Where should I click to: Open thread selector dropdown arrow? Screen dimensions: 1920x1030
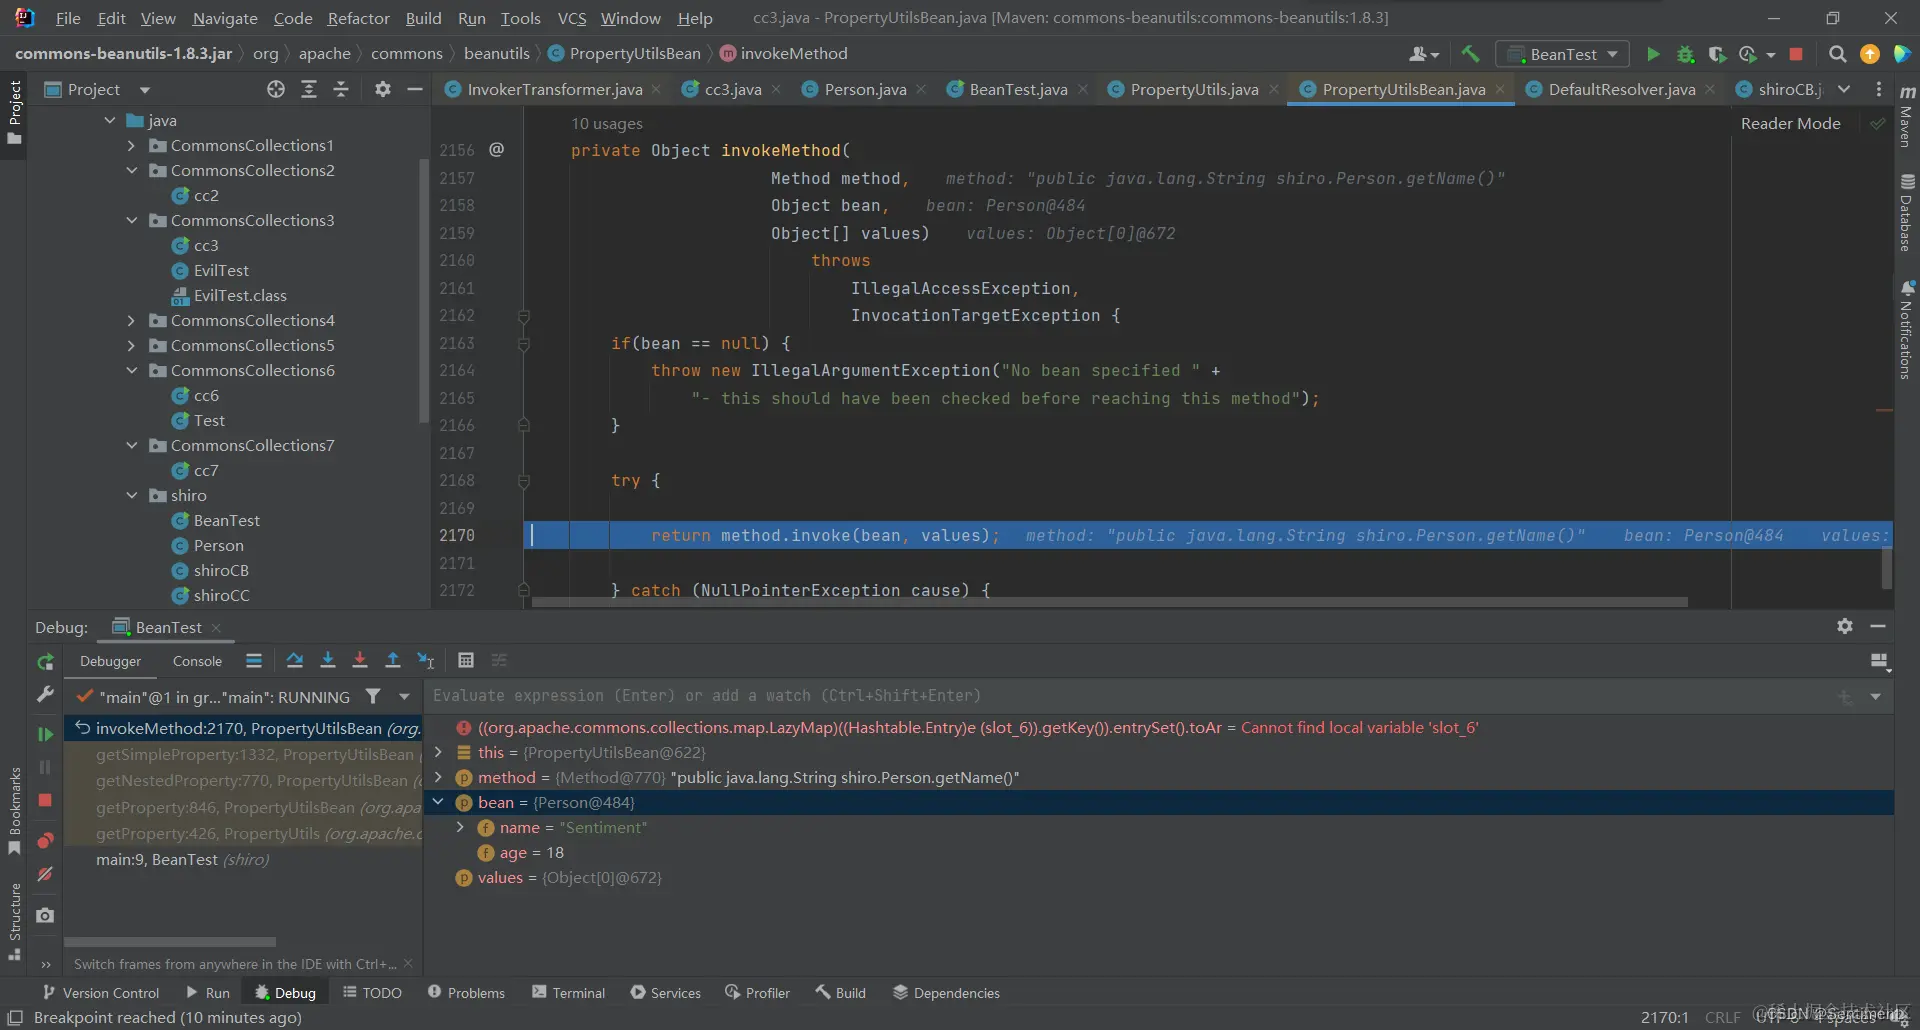tap(404, 696)
